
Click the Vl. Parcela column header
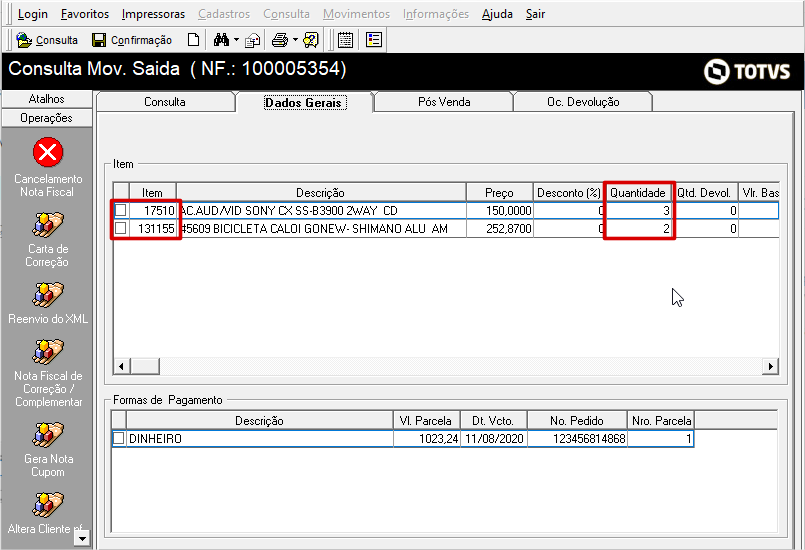click(426, 421)
